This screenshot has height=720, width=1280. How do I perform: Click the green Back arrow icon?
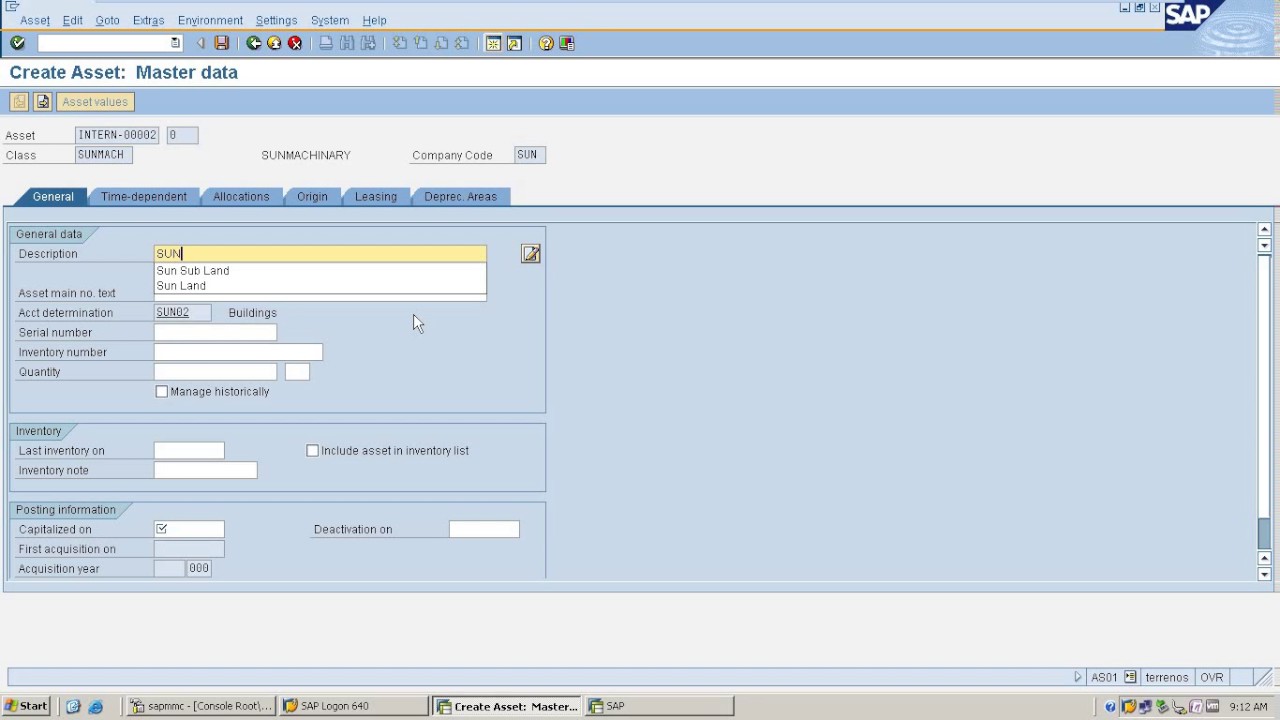pyautogui.click(x=254, y=43)
